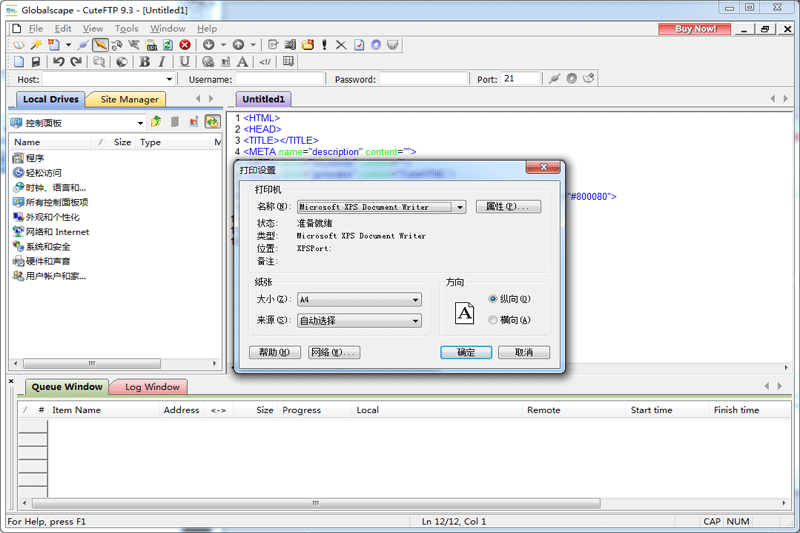The width and height of the screenshot is (800, 533).
Task: Switch to the Log Window tab
Action: coord(152,387)
